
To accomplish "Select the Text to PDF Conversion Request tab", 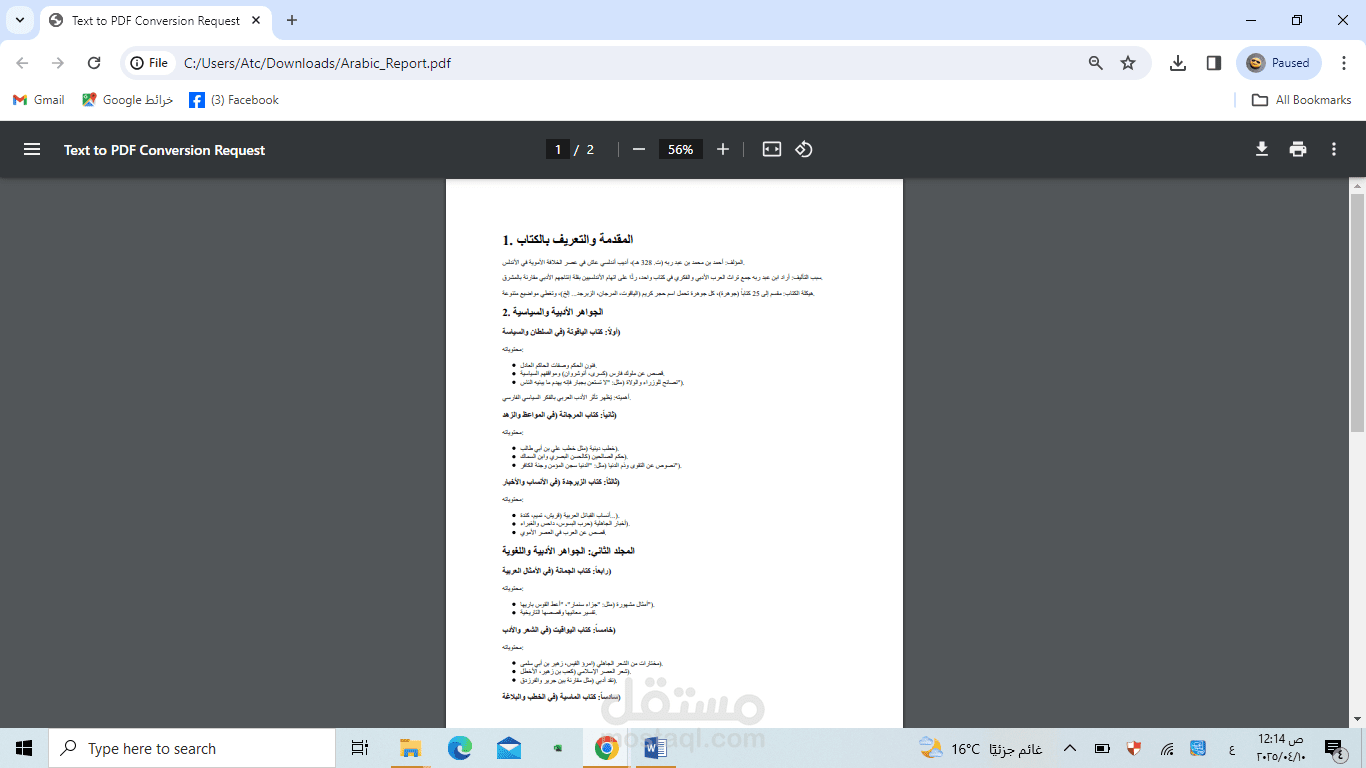I will (x=156, y=20).
